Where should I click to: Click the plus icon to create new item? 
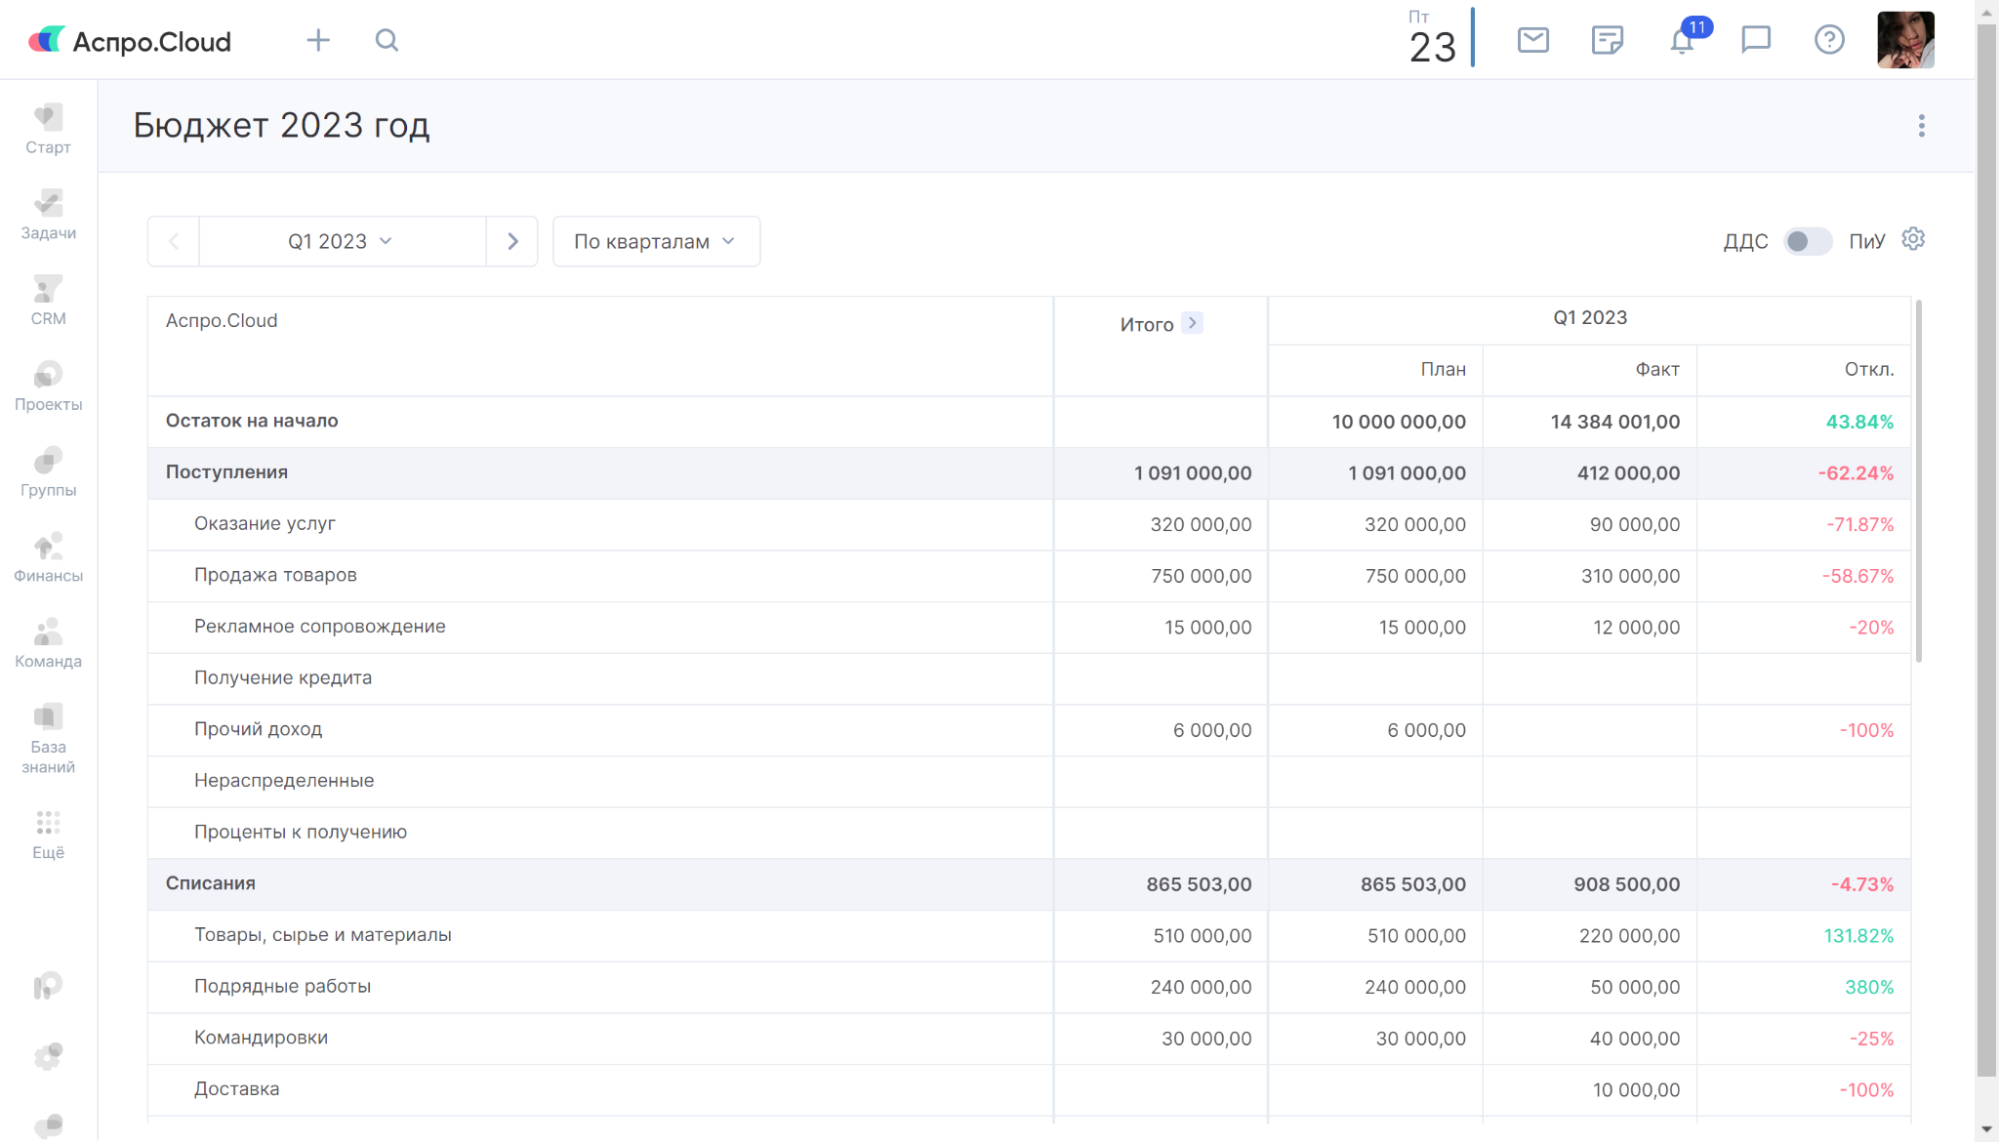(x=318, y=40)
